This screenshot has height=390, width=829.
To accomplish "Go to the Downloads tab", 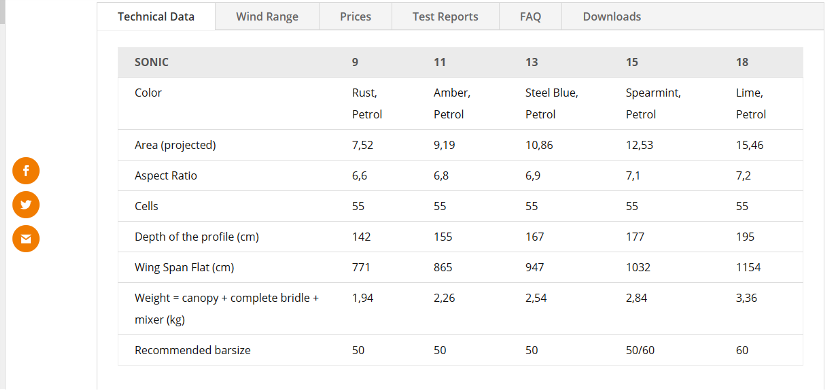I will [x=612, y=16].
